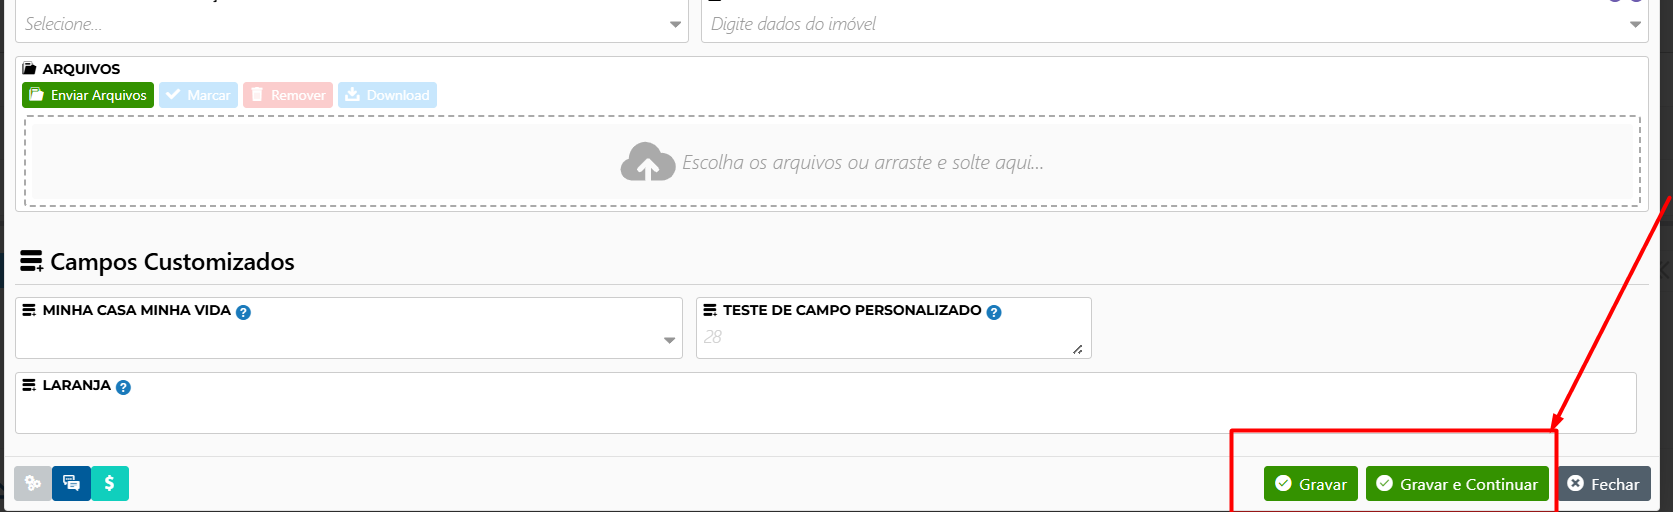Image resolution: width=1673 pixels, height=512 pixels.
Task: Click the Marcar files button
Action: pyautogui.click(x=198, y=95)
